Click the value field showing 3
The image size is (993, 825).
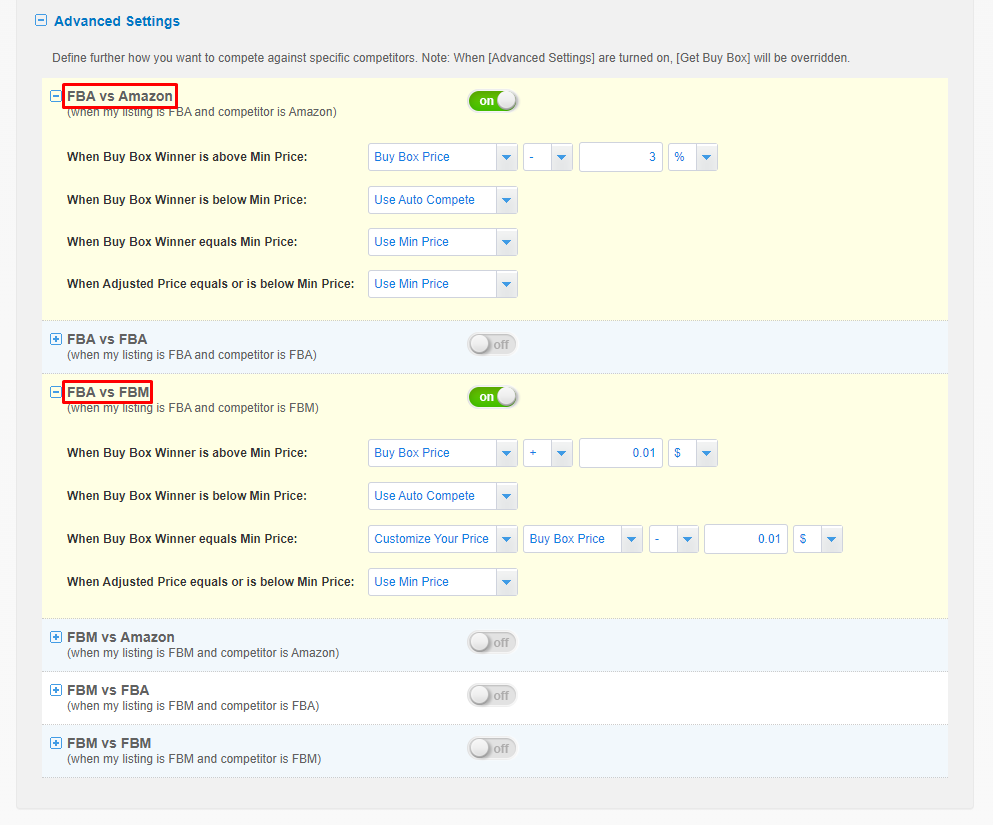621,157
